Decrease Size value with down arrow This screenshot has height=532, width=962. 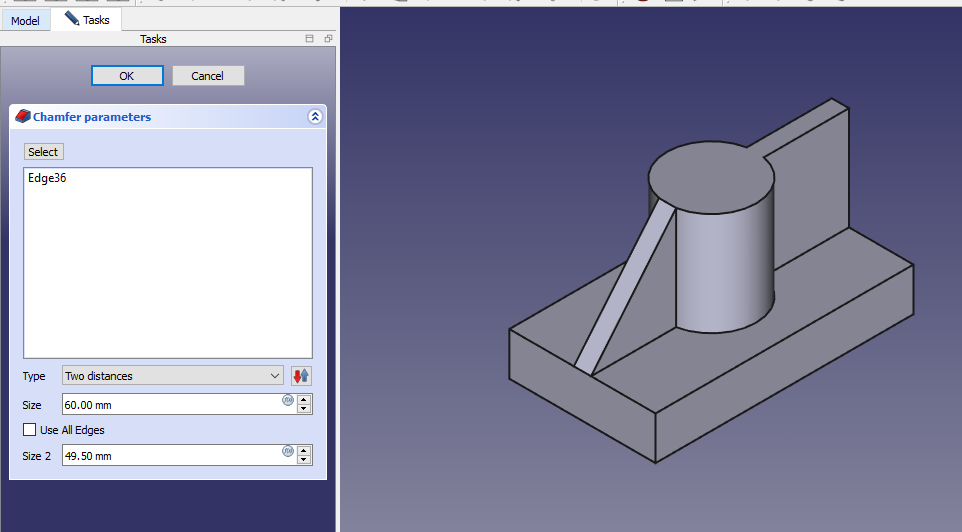305,409
